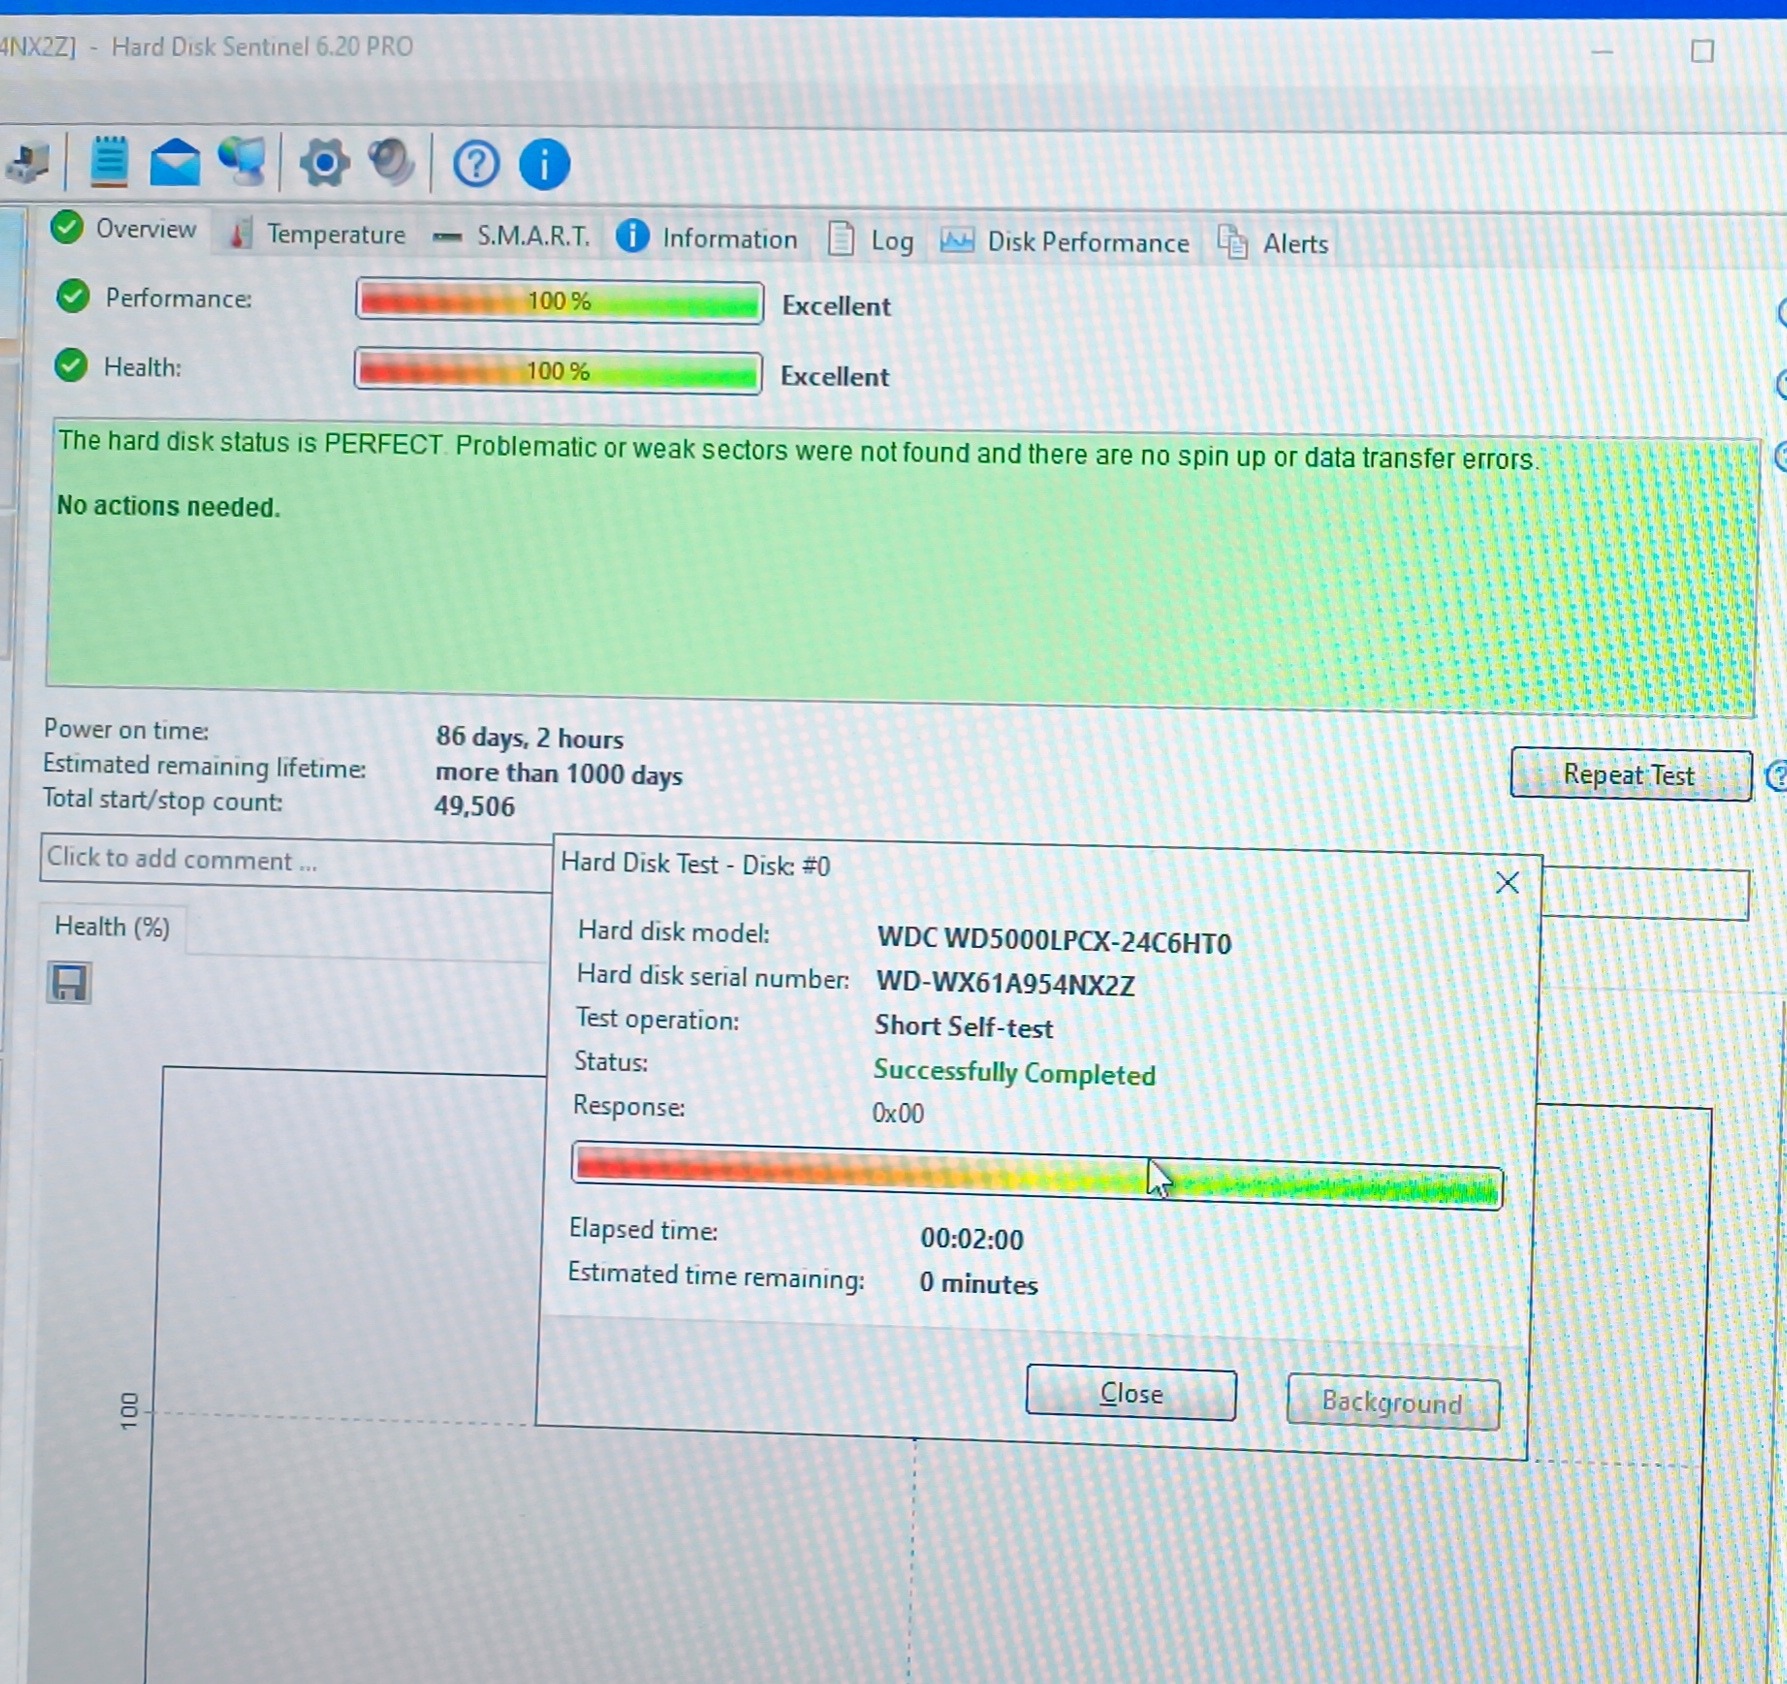1787x1684 pixels.
Task: Click the globe and monitor network icon
Action: 242,161
